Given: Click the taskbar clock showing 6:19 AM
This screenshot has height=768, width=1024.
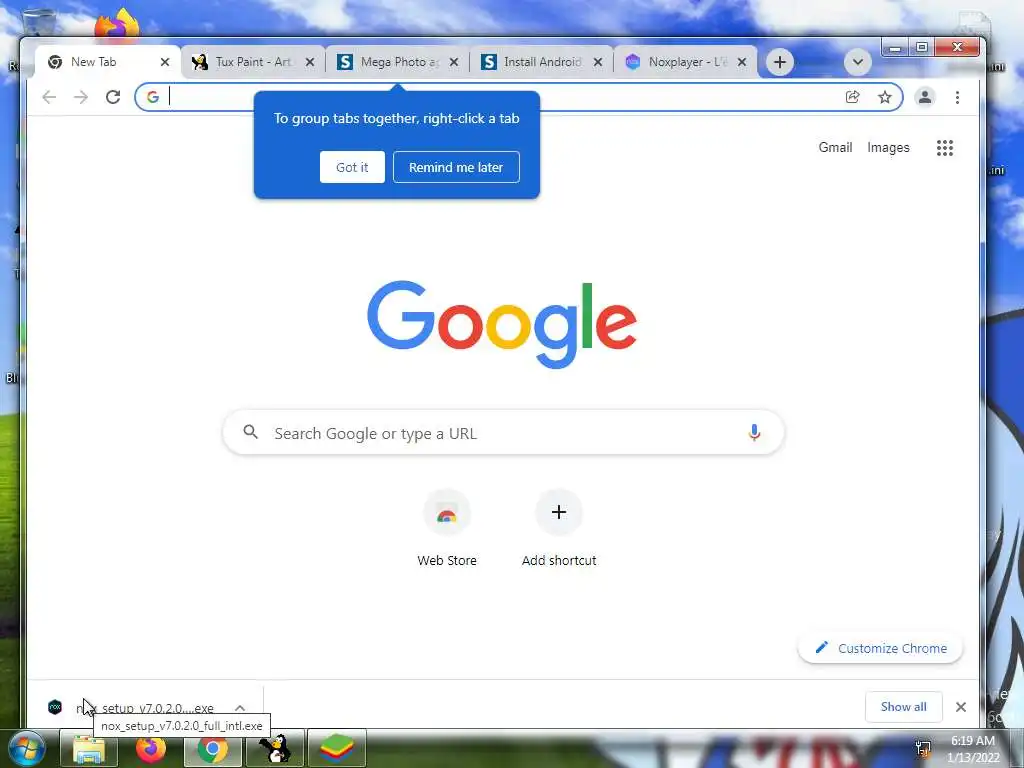Looking at the screenshot, I should (x=973, y=749).
